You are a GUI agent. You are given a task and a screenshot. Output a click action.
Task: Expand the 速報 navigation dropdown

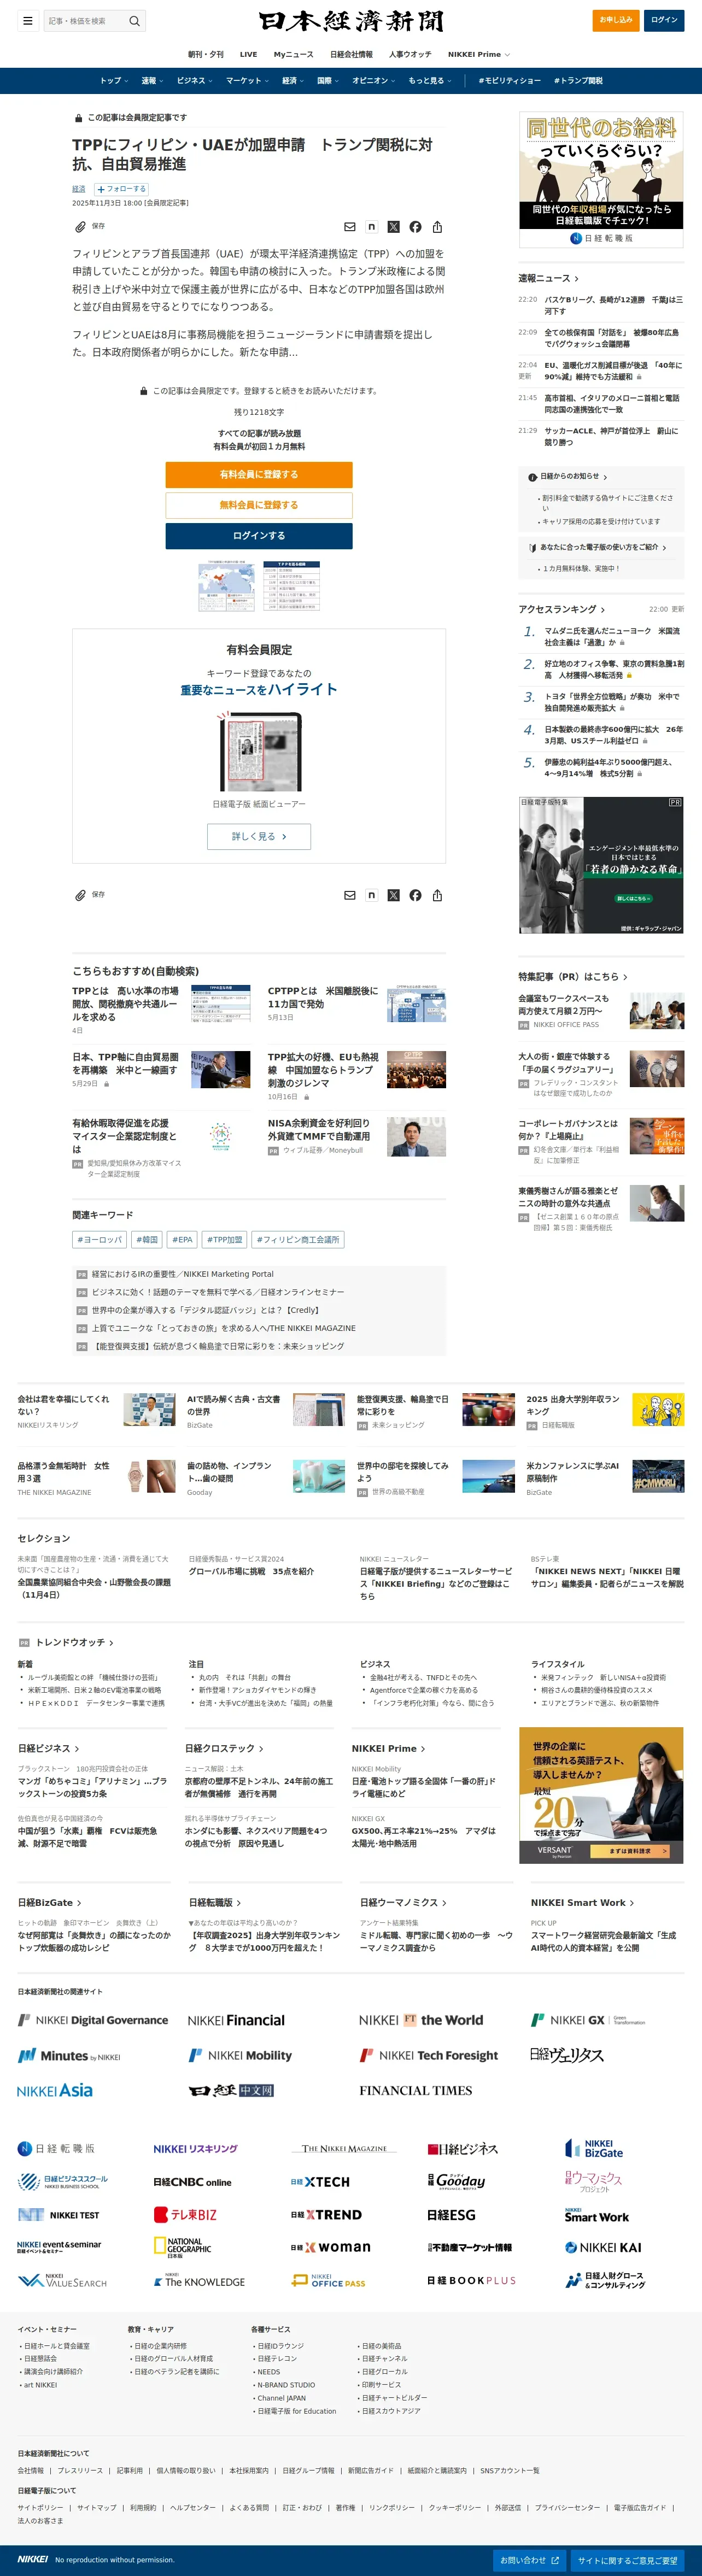pyautogui.click(x=151, y=81)
